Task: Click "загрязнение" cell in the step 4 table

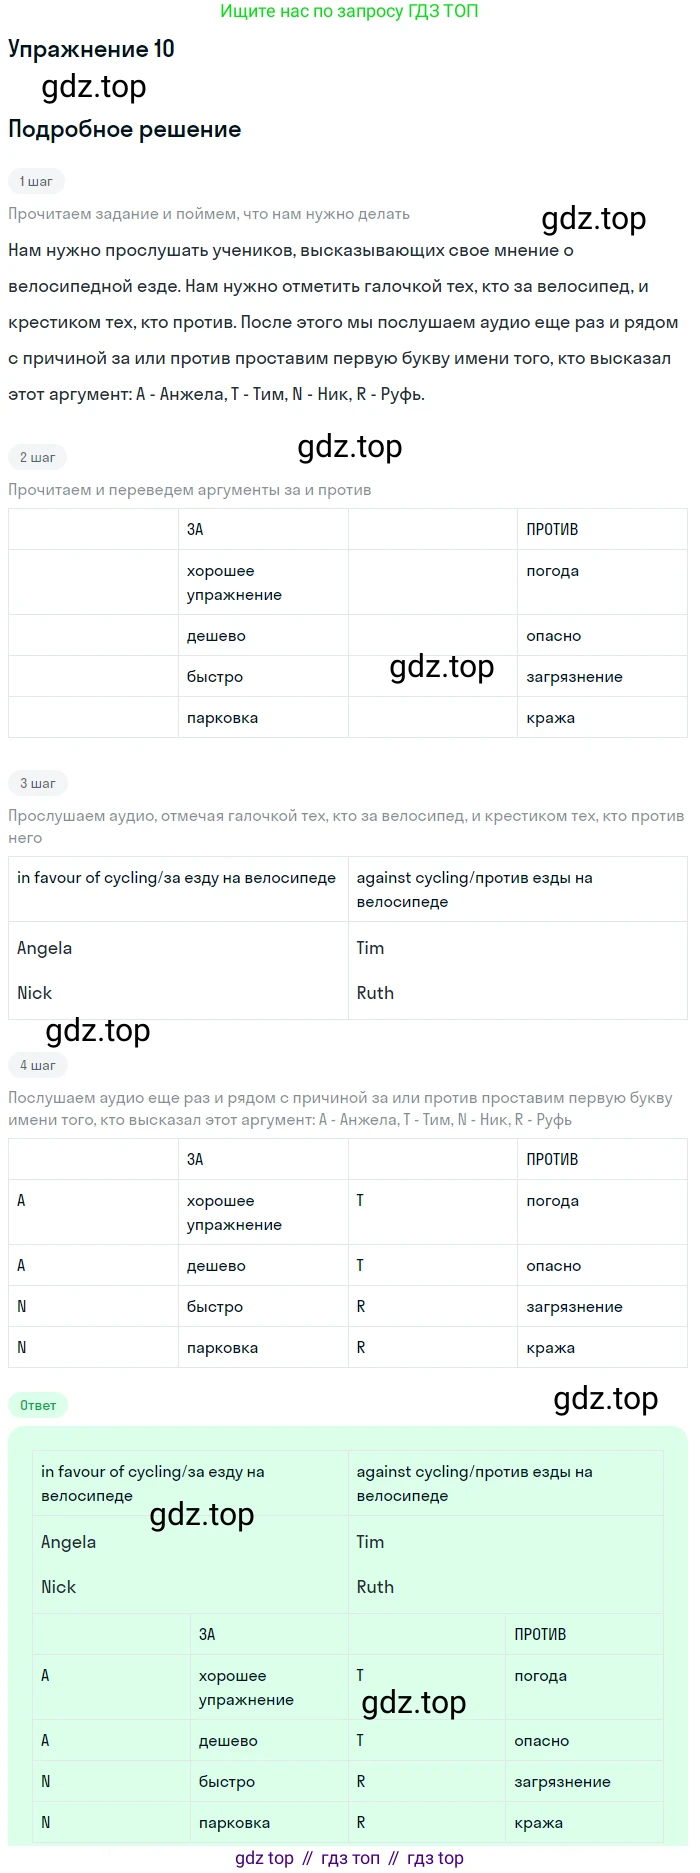Action: (x=574, y=1306)
